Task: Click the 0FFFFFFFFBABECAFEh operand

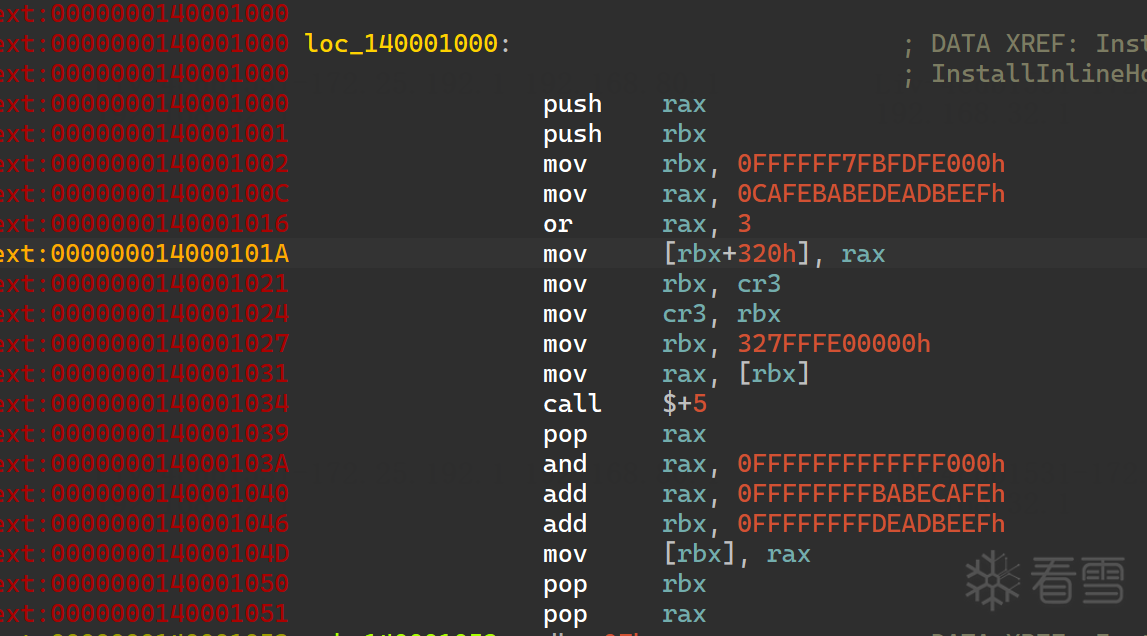Action: pos(870,494)
